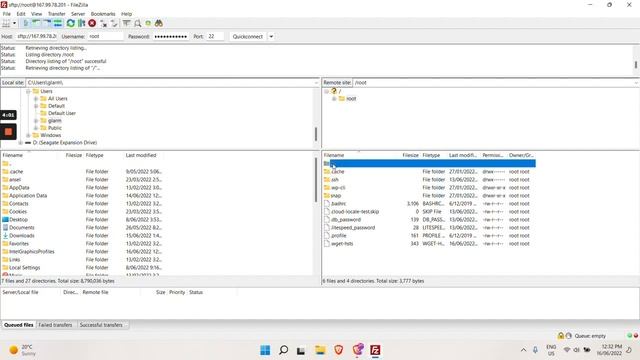Viewport: 640px width, 360px height.
Task: Toggle message log display icon
Action: point(26,23)
